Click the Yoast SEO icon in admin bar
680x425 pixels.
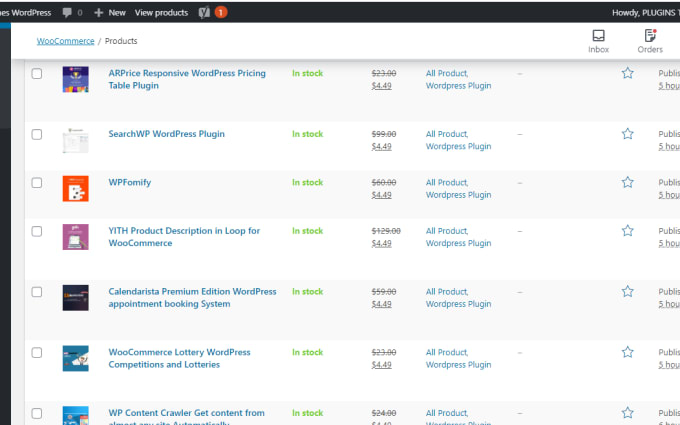204,12
